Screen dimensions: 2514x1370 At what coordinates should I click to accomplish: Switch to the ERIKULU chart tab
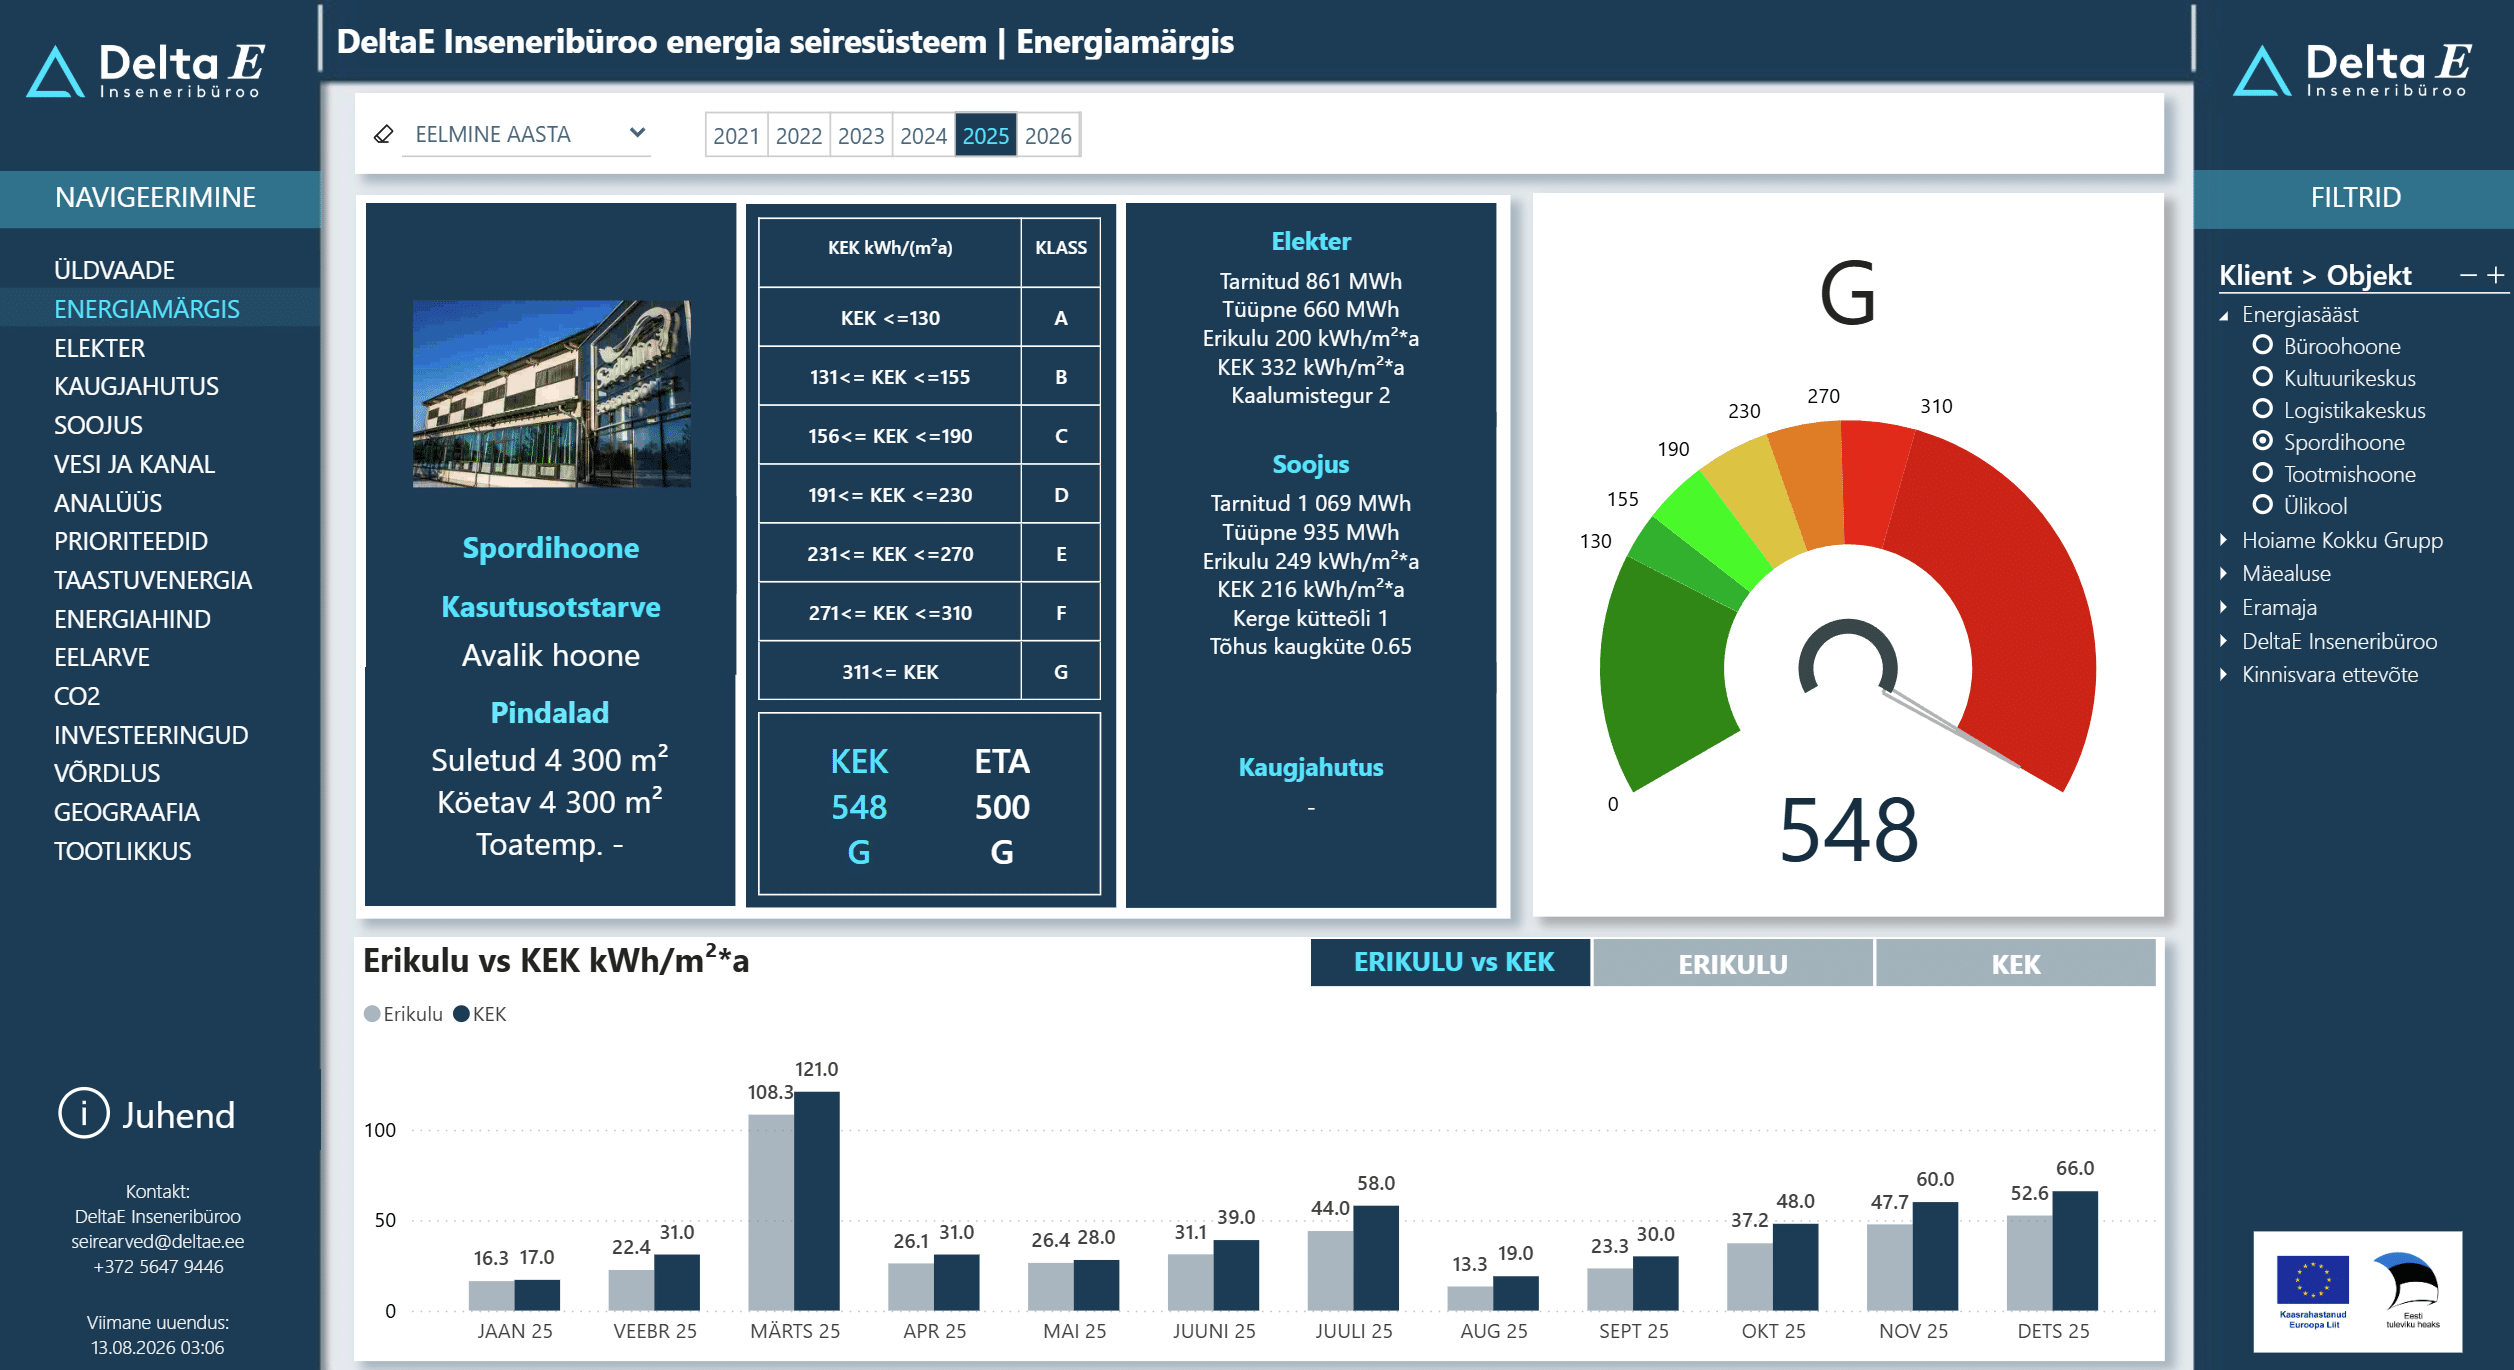pos(1732,964)
